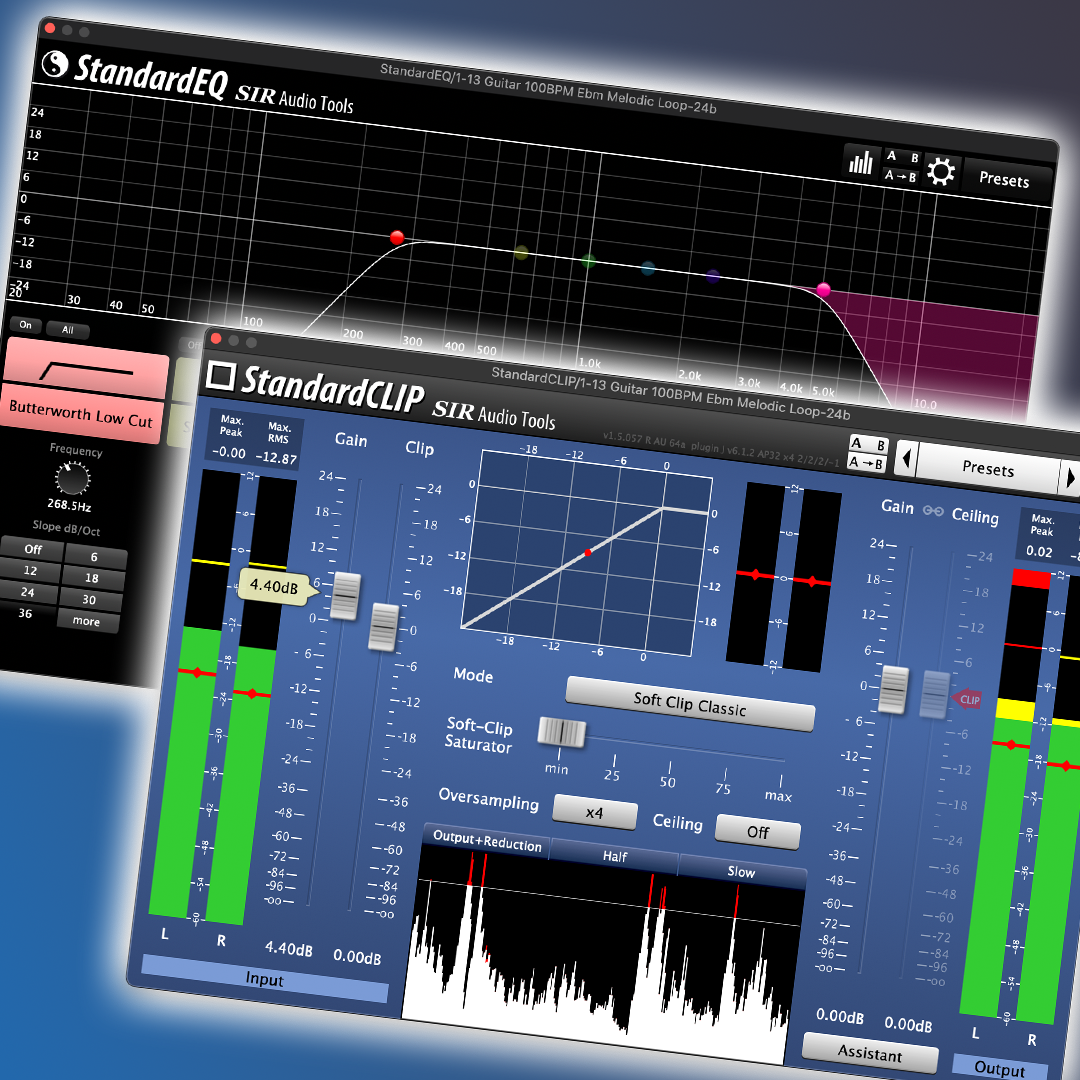Select the pink high-cut EQ node
Image resolution: width=1080 pixels, height=1080 pixels.
(x=823, y=289)
